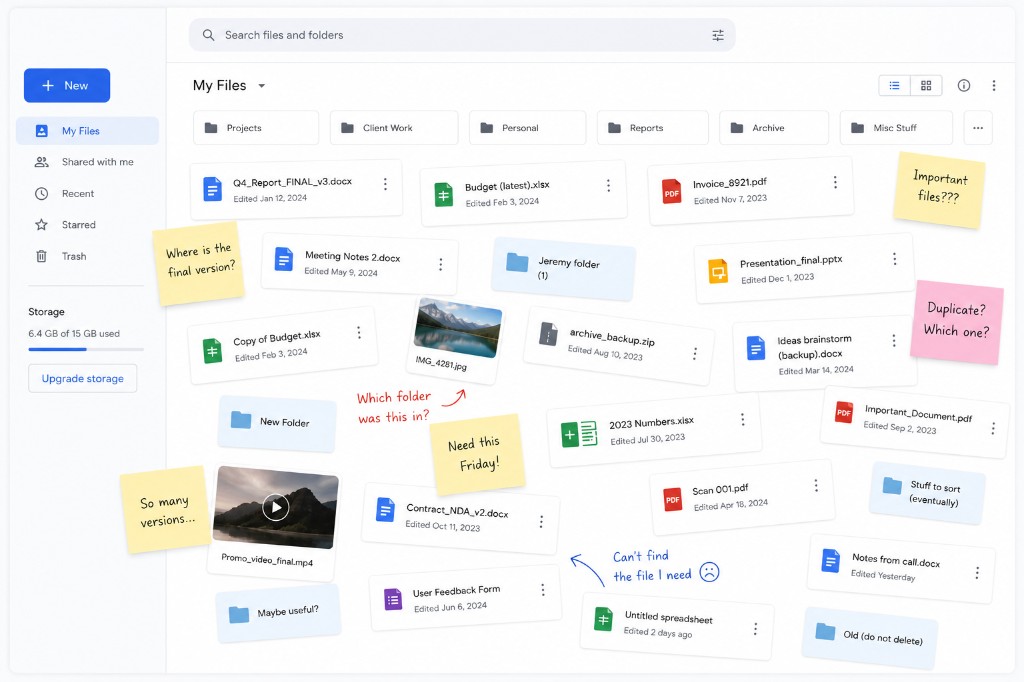Select the IMG_4281.jpg image thumbnail
Image resolution: width=1024 pixels, height=682 pixels.
pos(458,328)
